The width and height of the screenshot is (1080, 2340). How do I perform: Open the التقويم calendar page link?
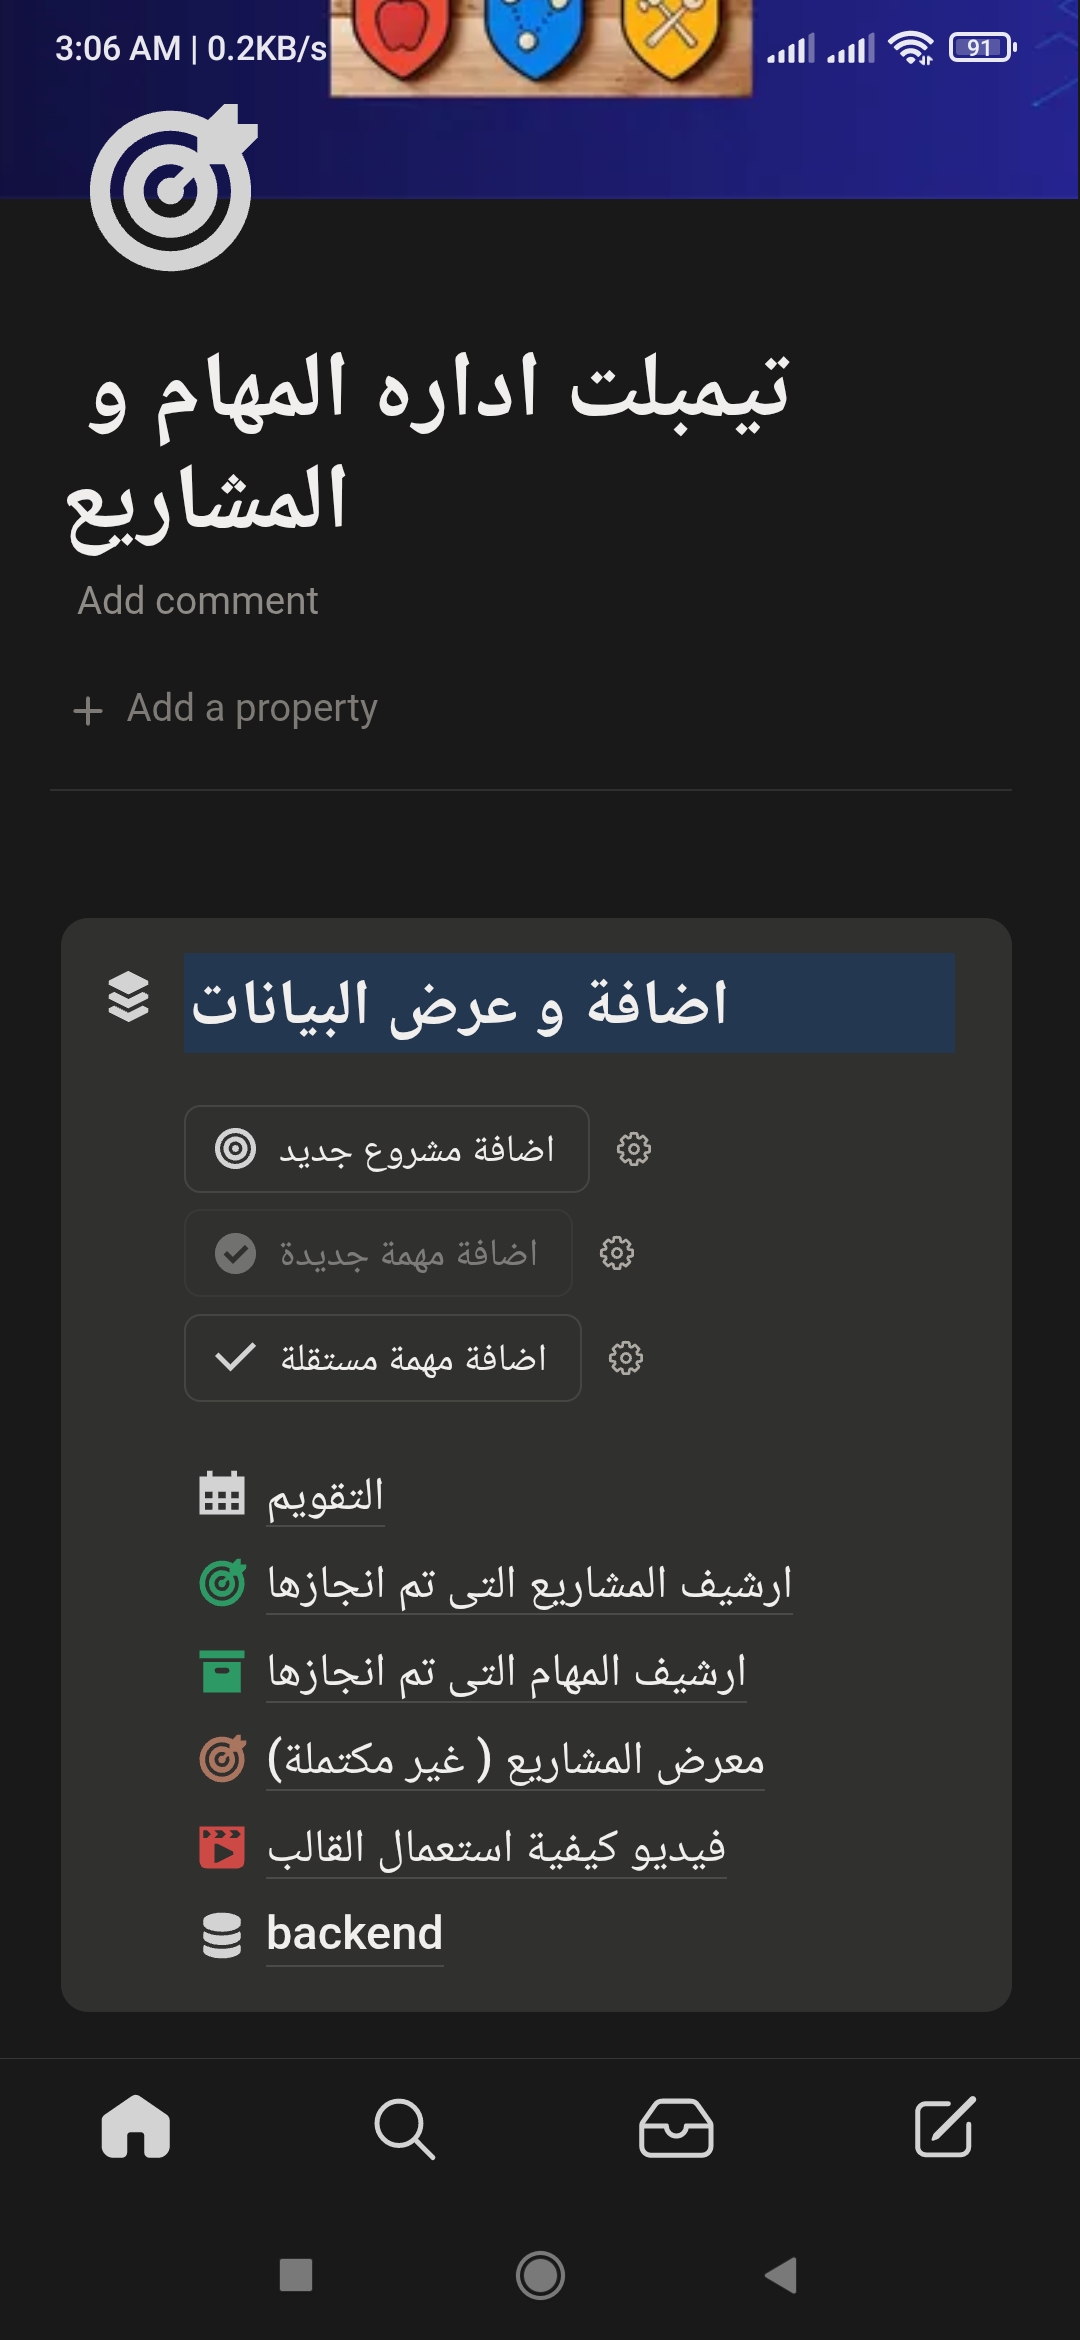326,1496
